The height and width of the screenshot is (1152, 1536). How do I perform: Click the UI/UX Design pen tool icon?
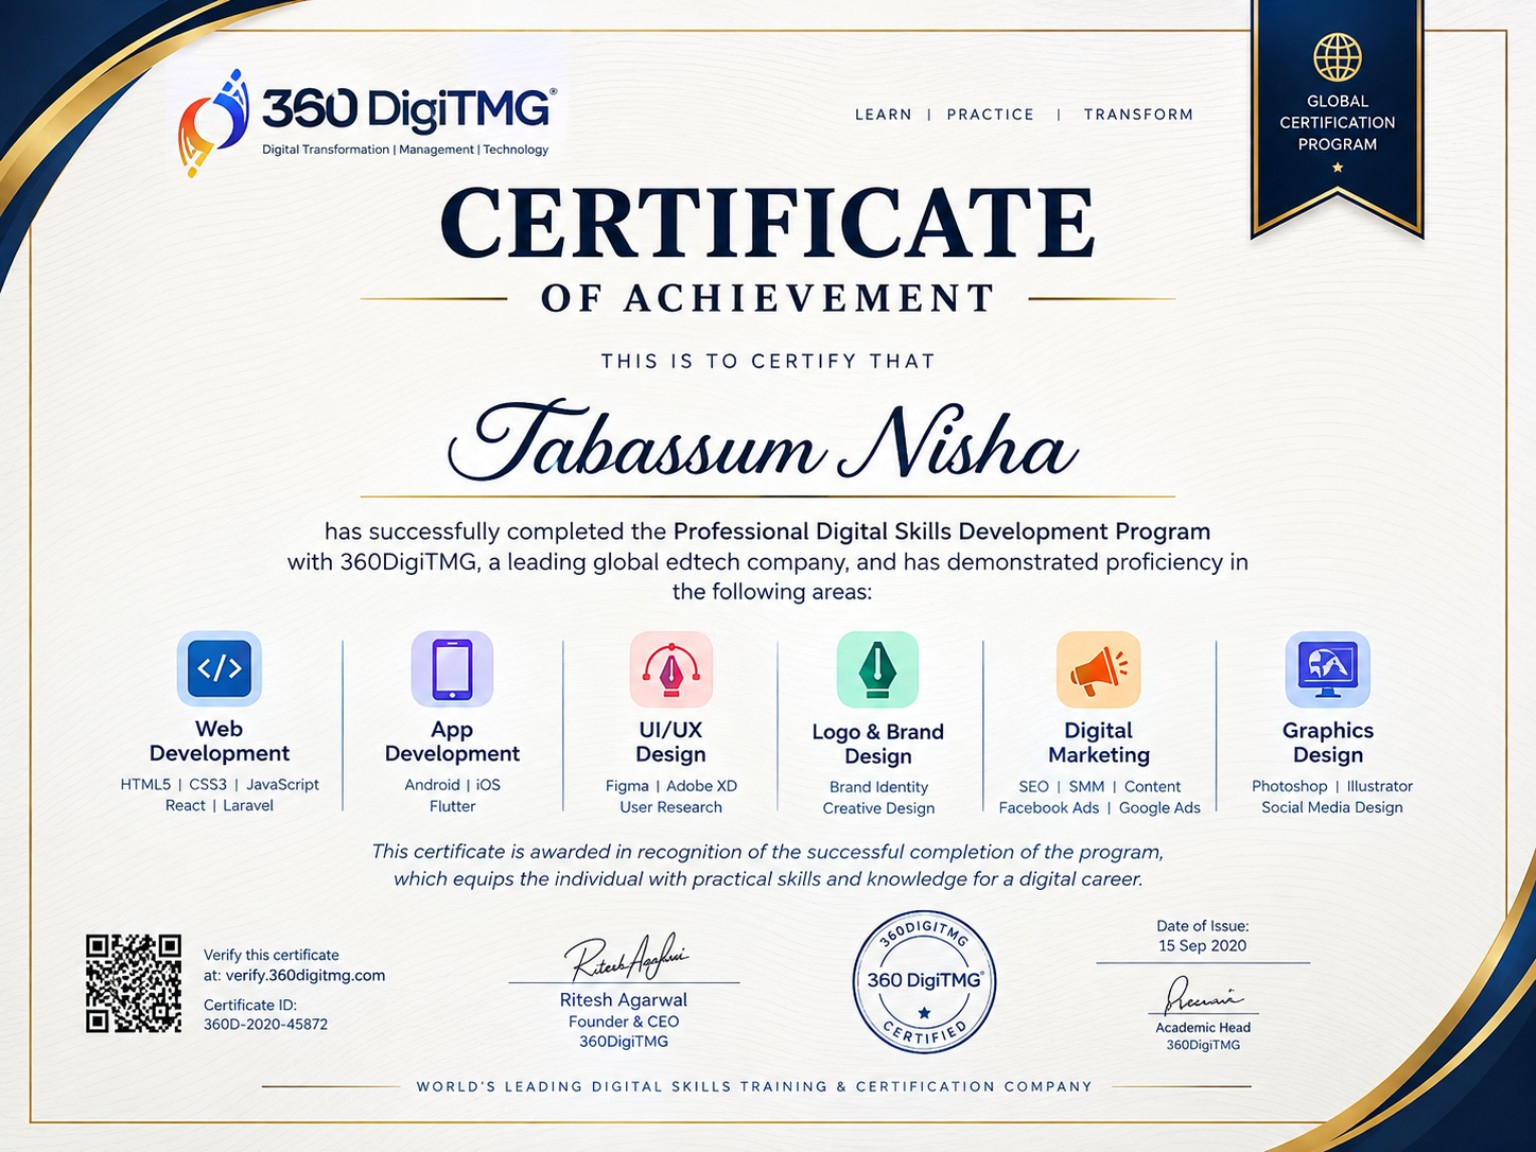click(x=671, y=669)
